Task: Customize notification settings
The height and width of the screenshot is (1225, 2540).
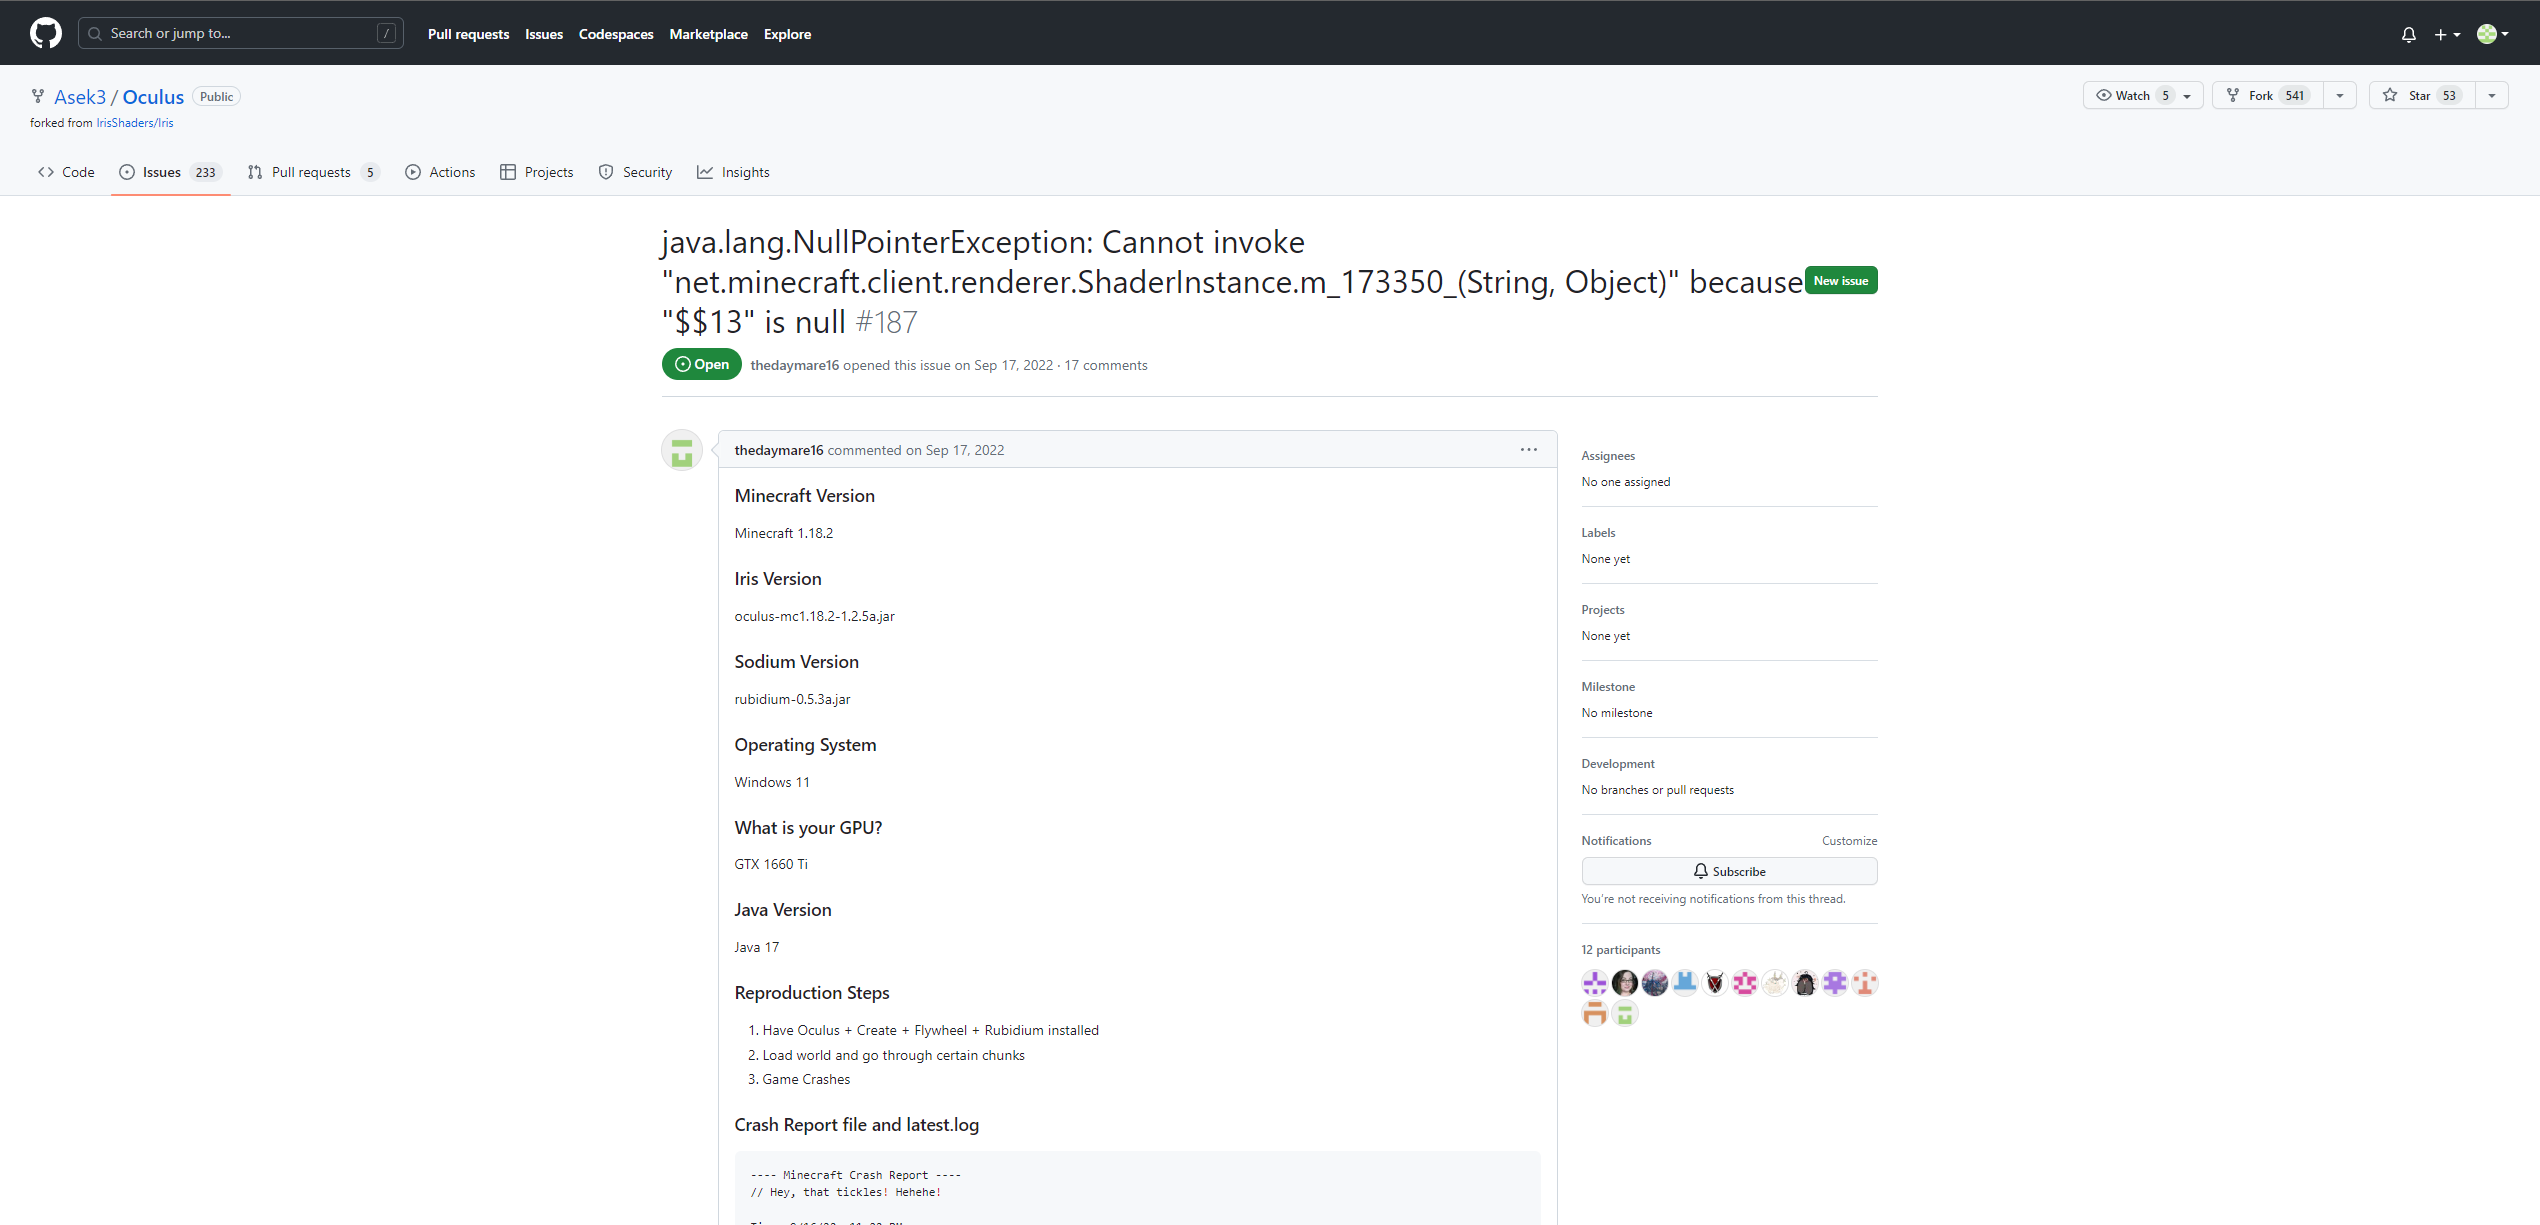Action: tap(1849, 841)
